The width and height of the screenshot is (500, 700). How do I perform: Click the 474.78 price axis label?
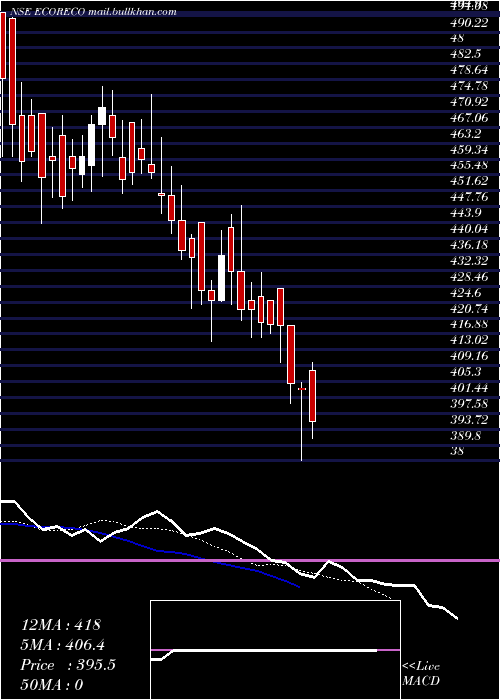click(x=469, y=85)
